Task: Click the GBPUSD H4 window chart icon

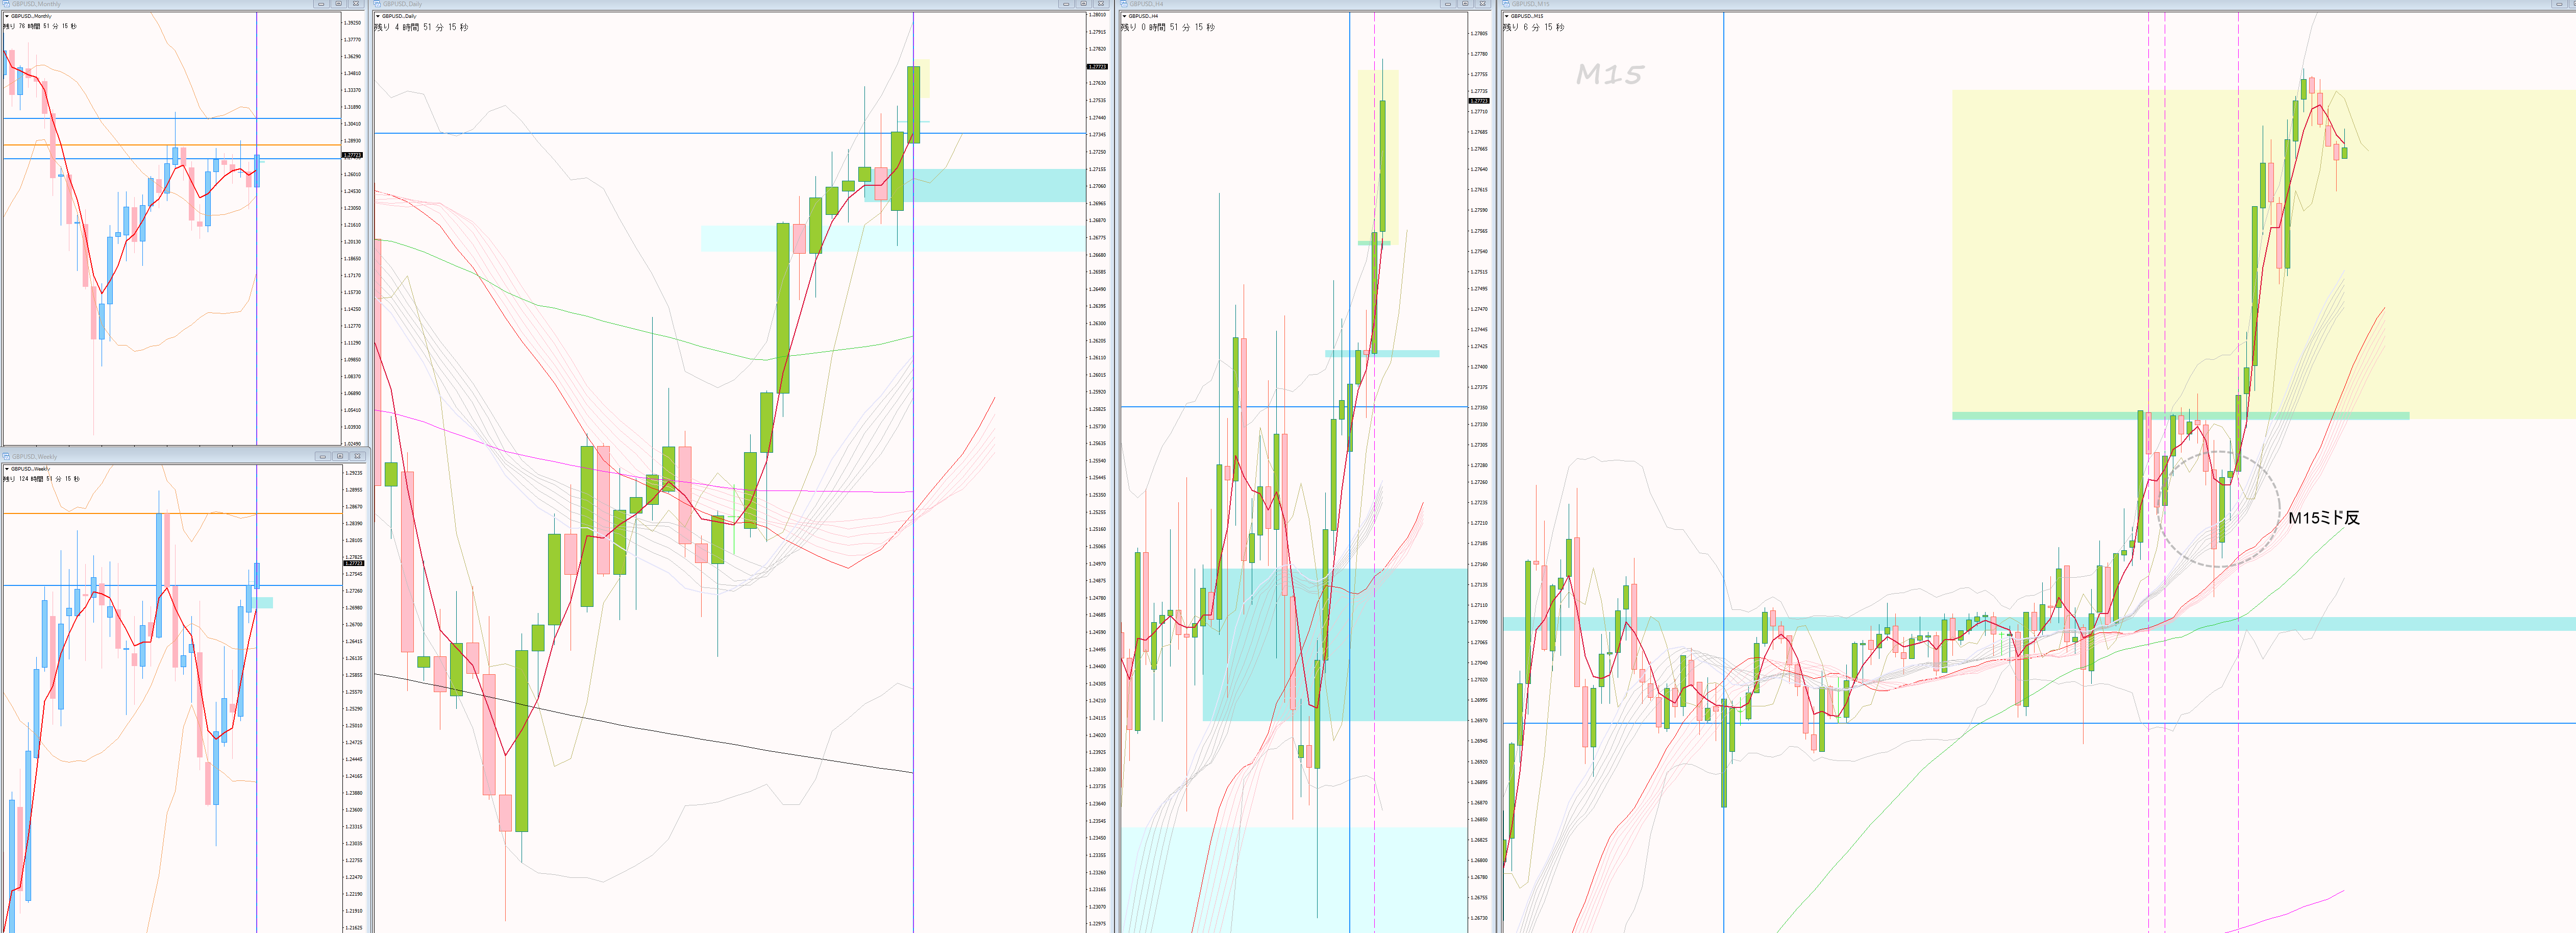Action: coord(1124,4)
